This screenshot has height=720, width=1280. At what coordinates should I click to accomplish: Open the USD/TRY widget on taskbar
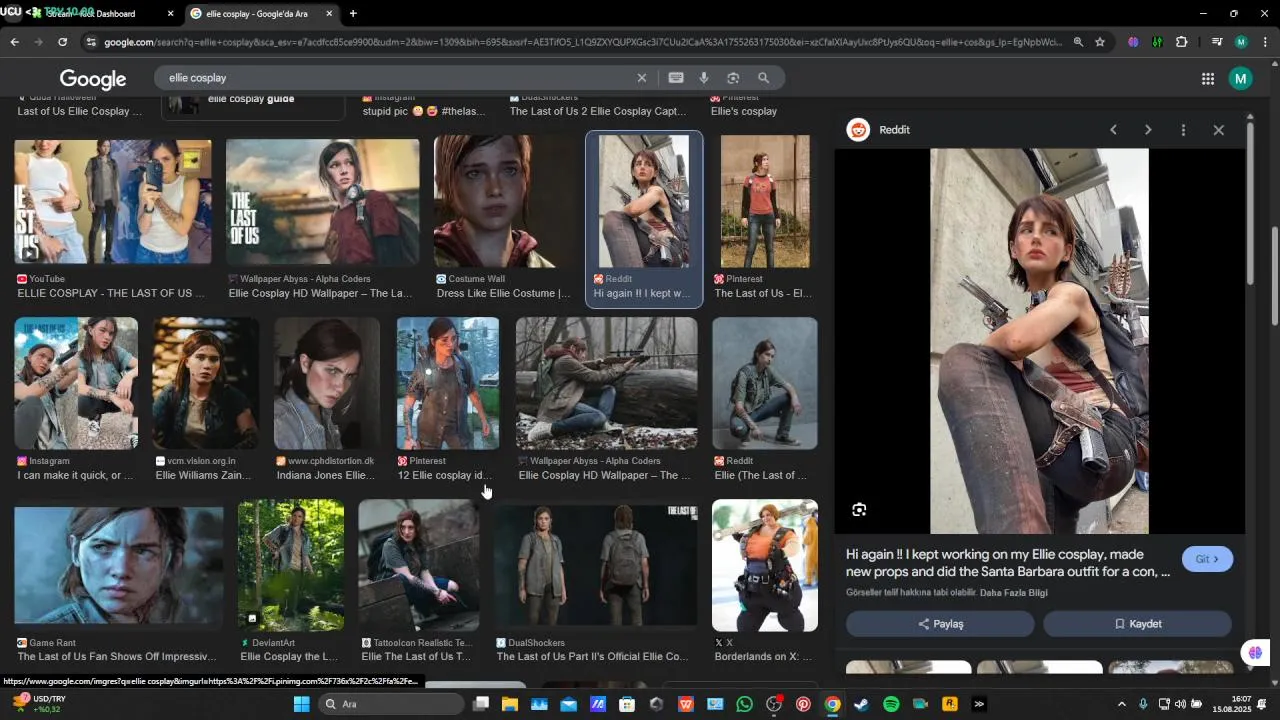[40, 704]
